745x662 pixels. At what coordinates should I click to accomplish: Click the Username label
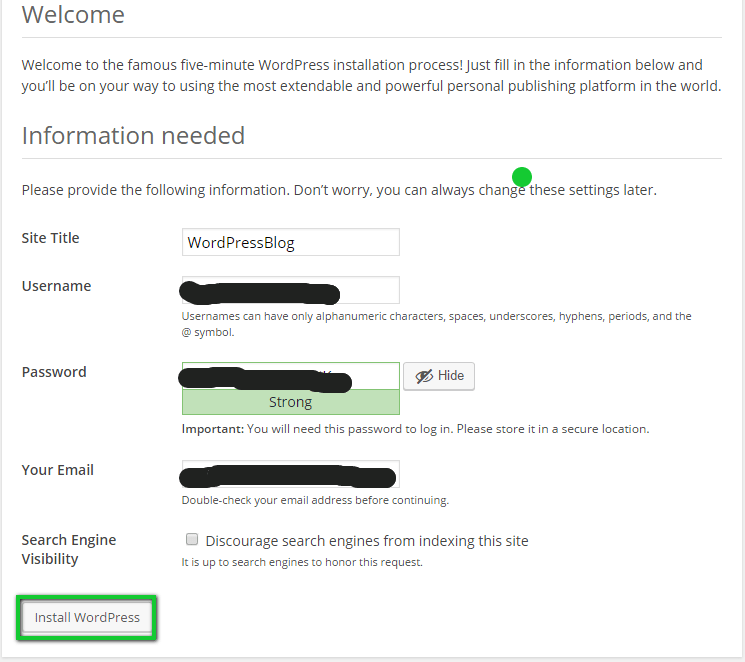56,286
